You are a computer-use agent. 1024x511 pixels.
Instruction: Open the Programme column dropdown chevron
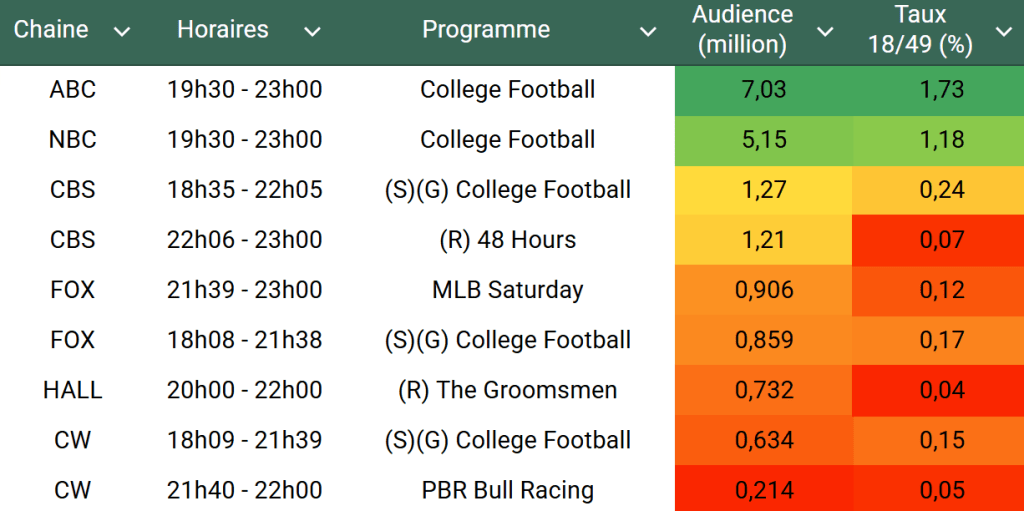(648, 32)
